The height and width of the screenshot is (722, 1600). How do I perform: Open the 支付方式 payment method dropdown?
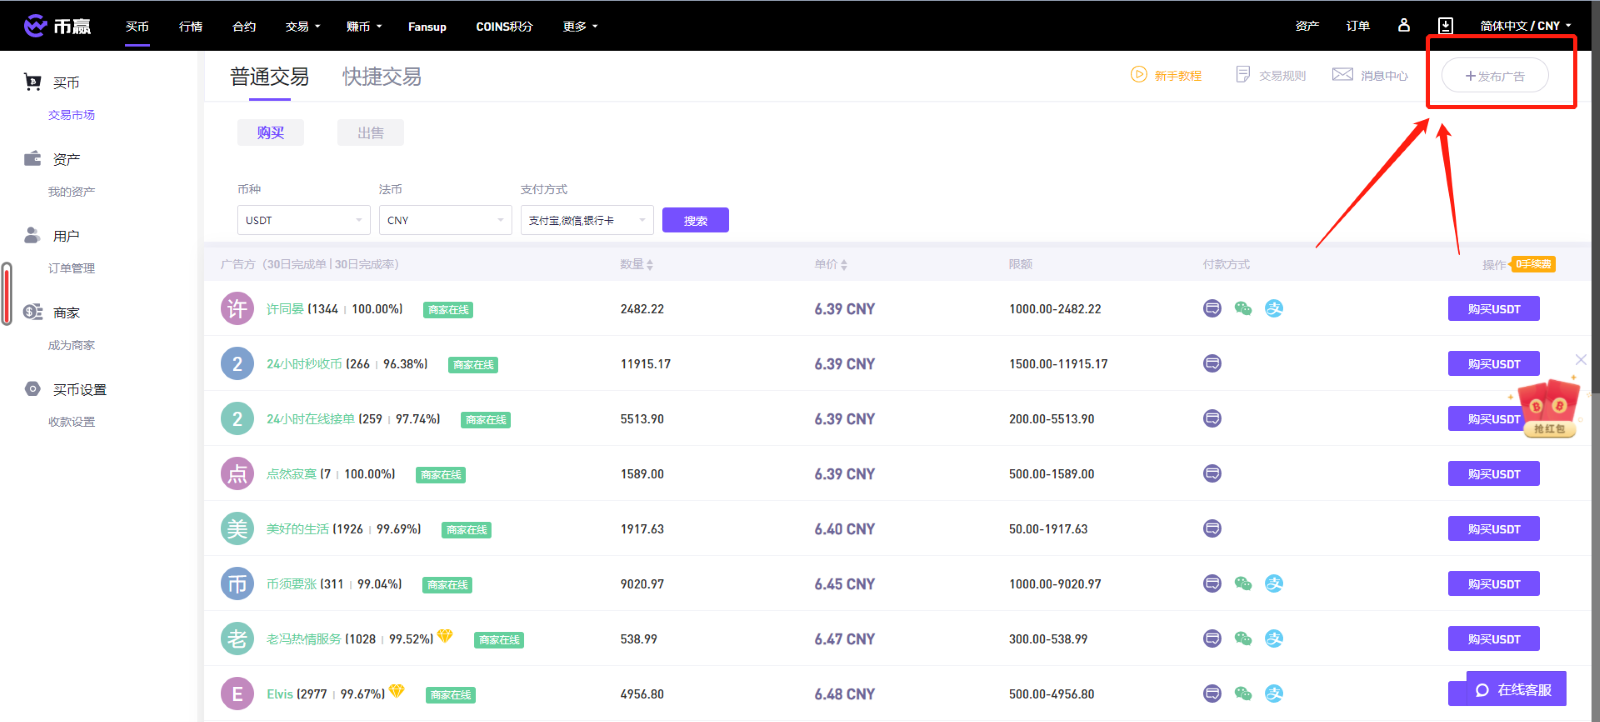pos(587,220)
